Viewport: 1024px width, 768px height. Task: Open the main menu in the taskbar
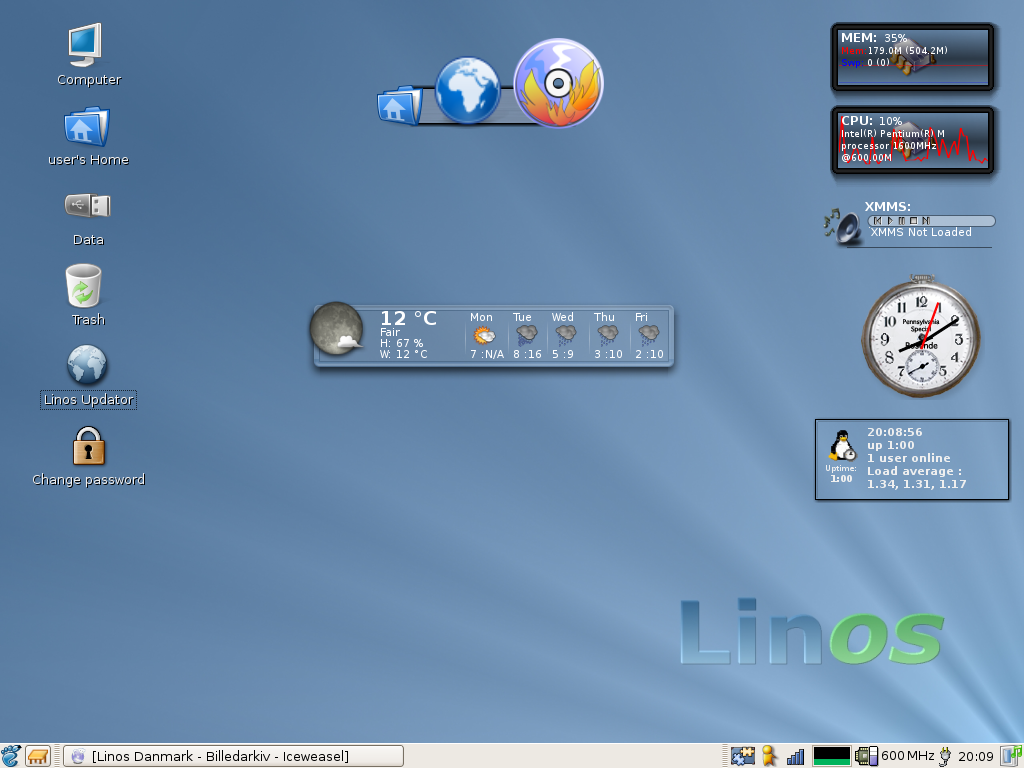(11, 756)
